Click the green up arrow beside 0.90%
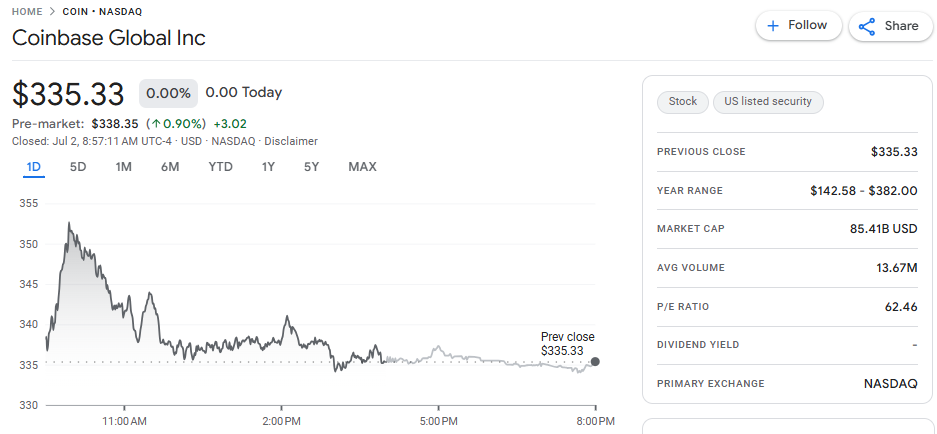 [x=156, y=124]
